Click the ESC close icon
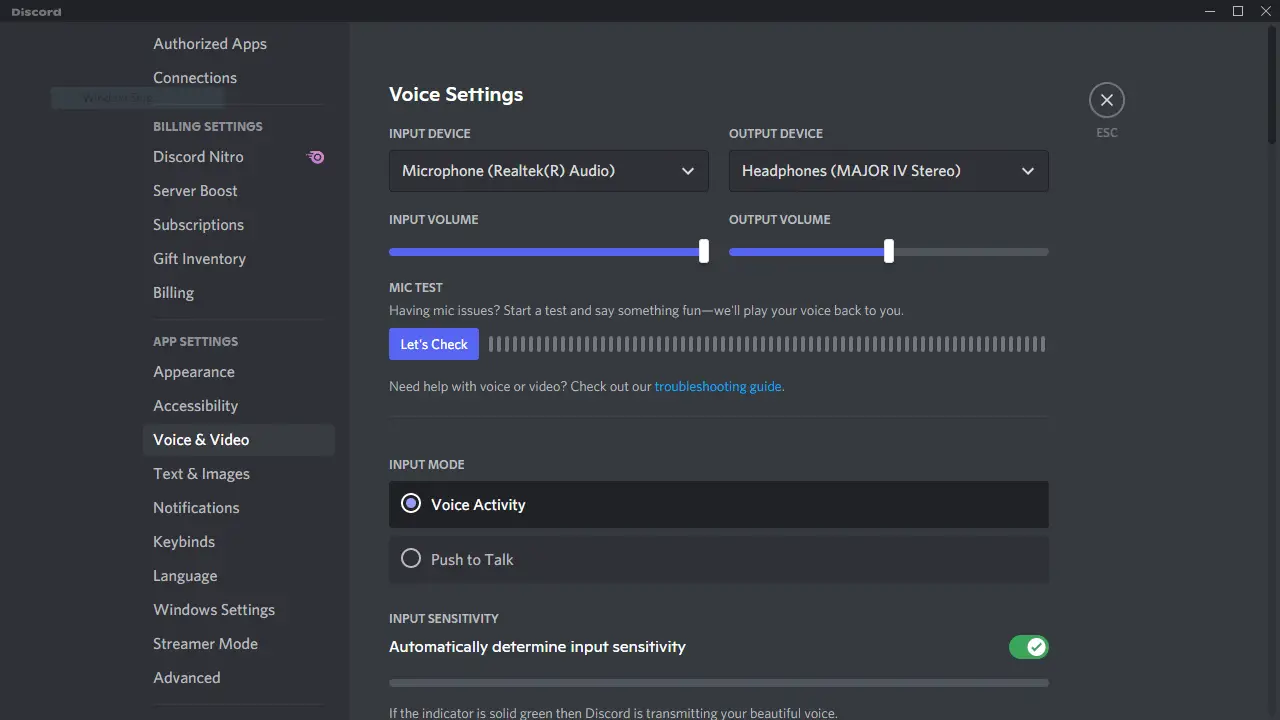The width and height of the screenshot is (1280, 720). [x=1106, y=100]
